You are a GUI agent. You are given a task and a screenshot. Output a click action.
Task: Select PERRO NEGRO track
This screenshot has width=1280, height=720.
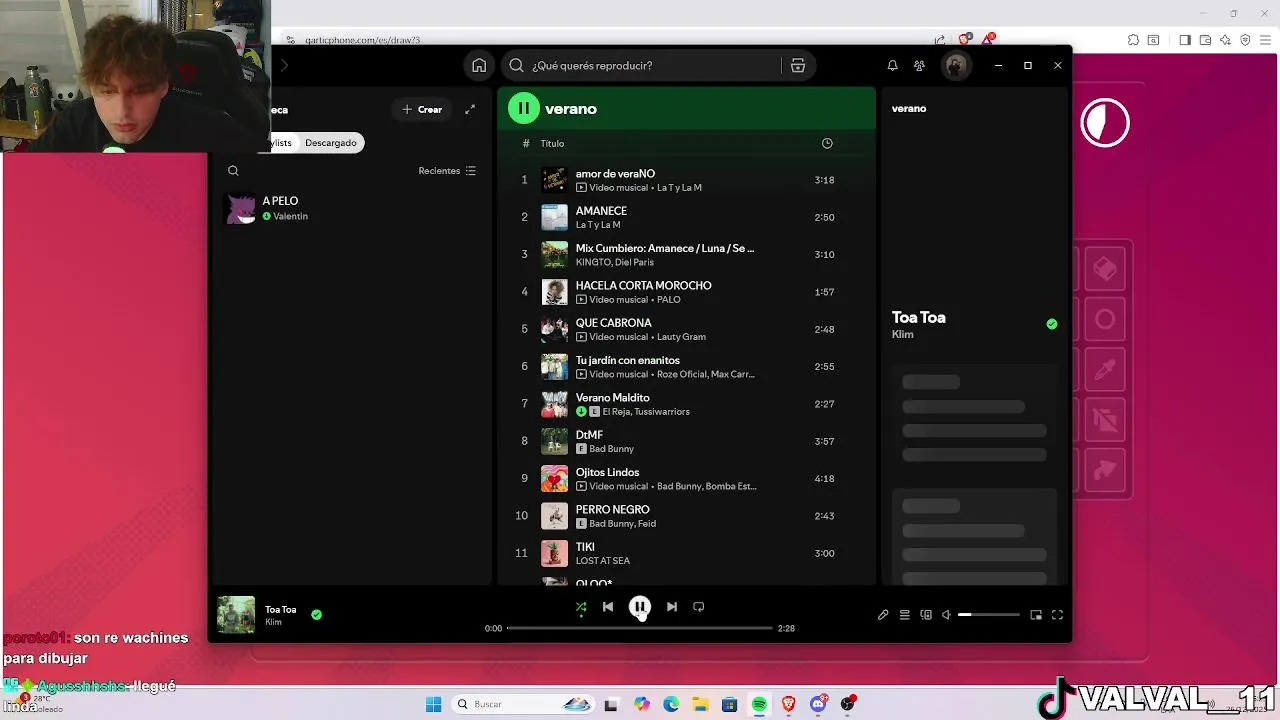(686, 516)
